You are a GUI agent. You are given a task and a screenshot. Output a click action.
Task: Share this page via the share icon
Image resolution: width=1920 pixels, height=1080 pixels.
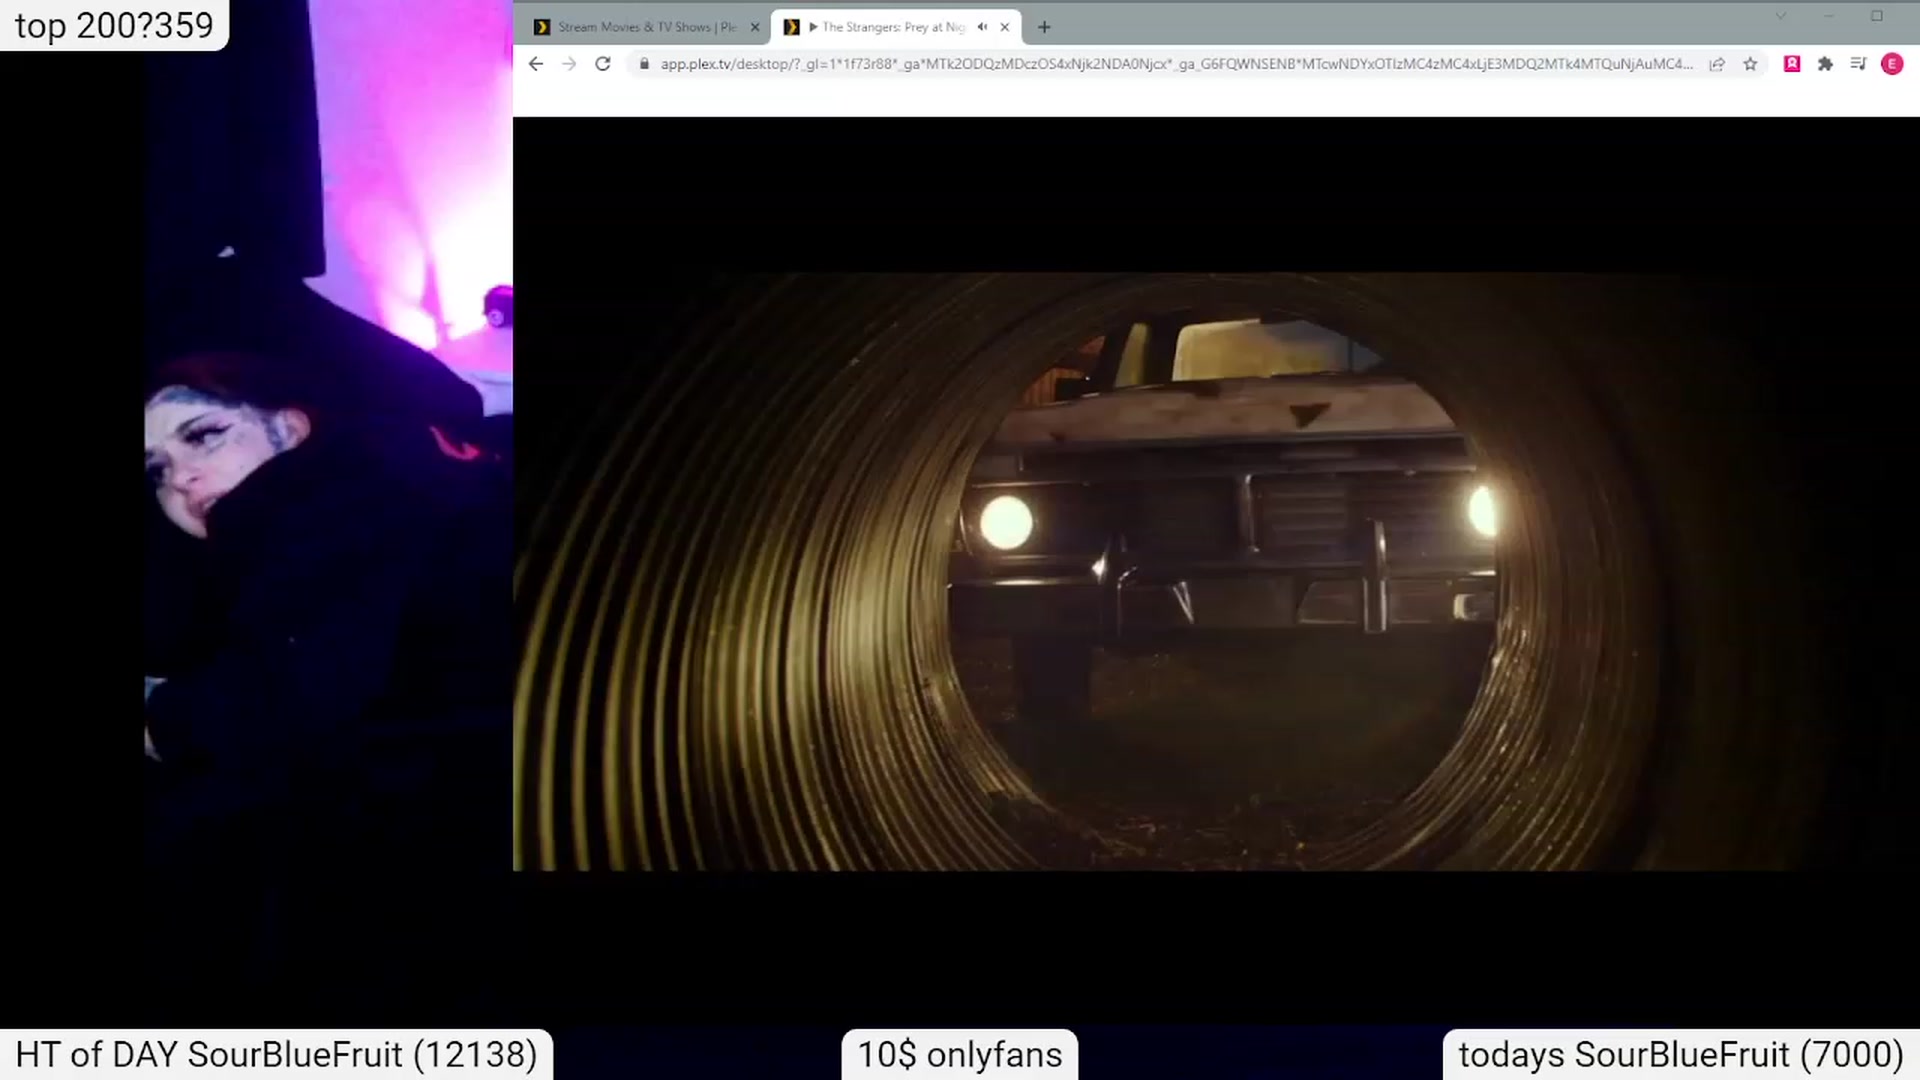1717,64
